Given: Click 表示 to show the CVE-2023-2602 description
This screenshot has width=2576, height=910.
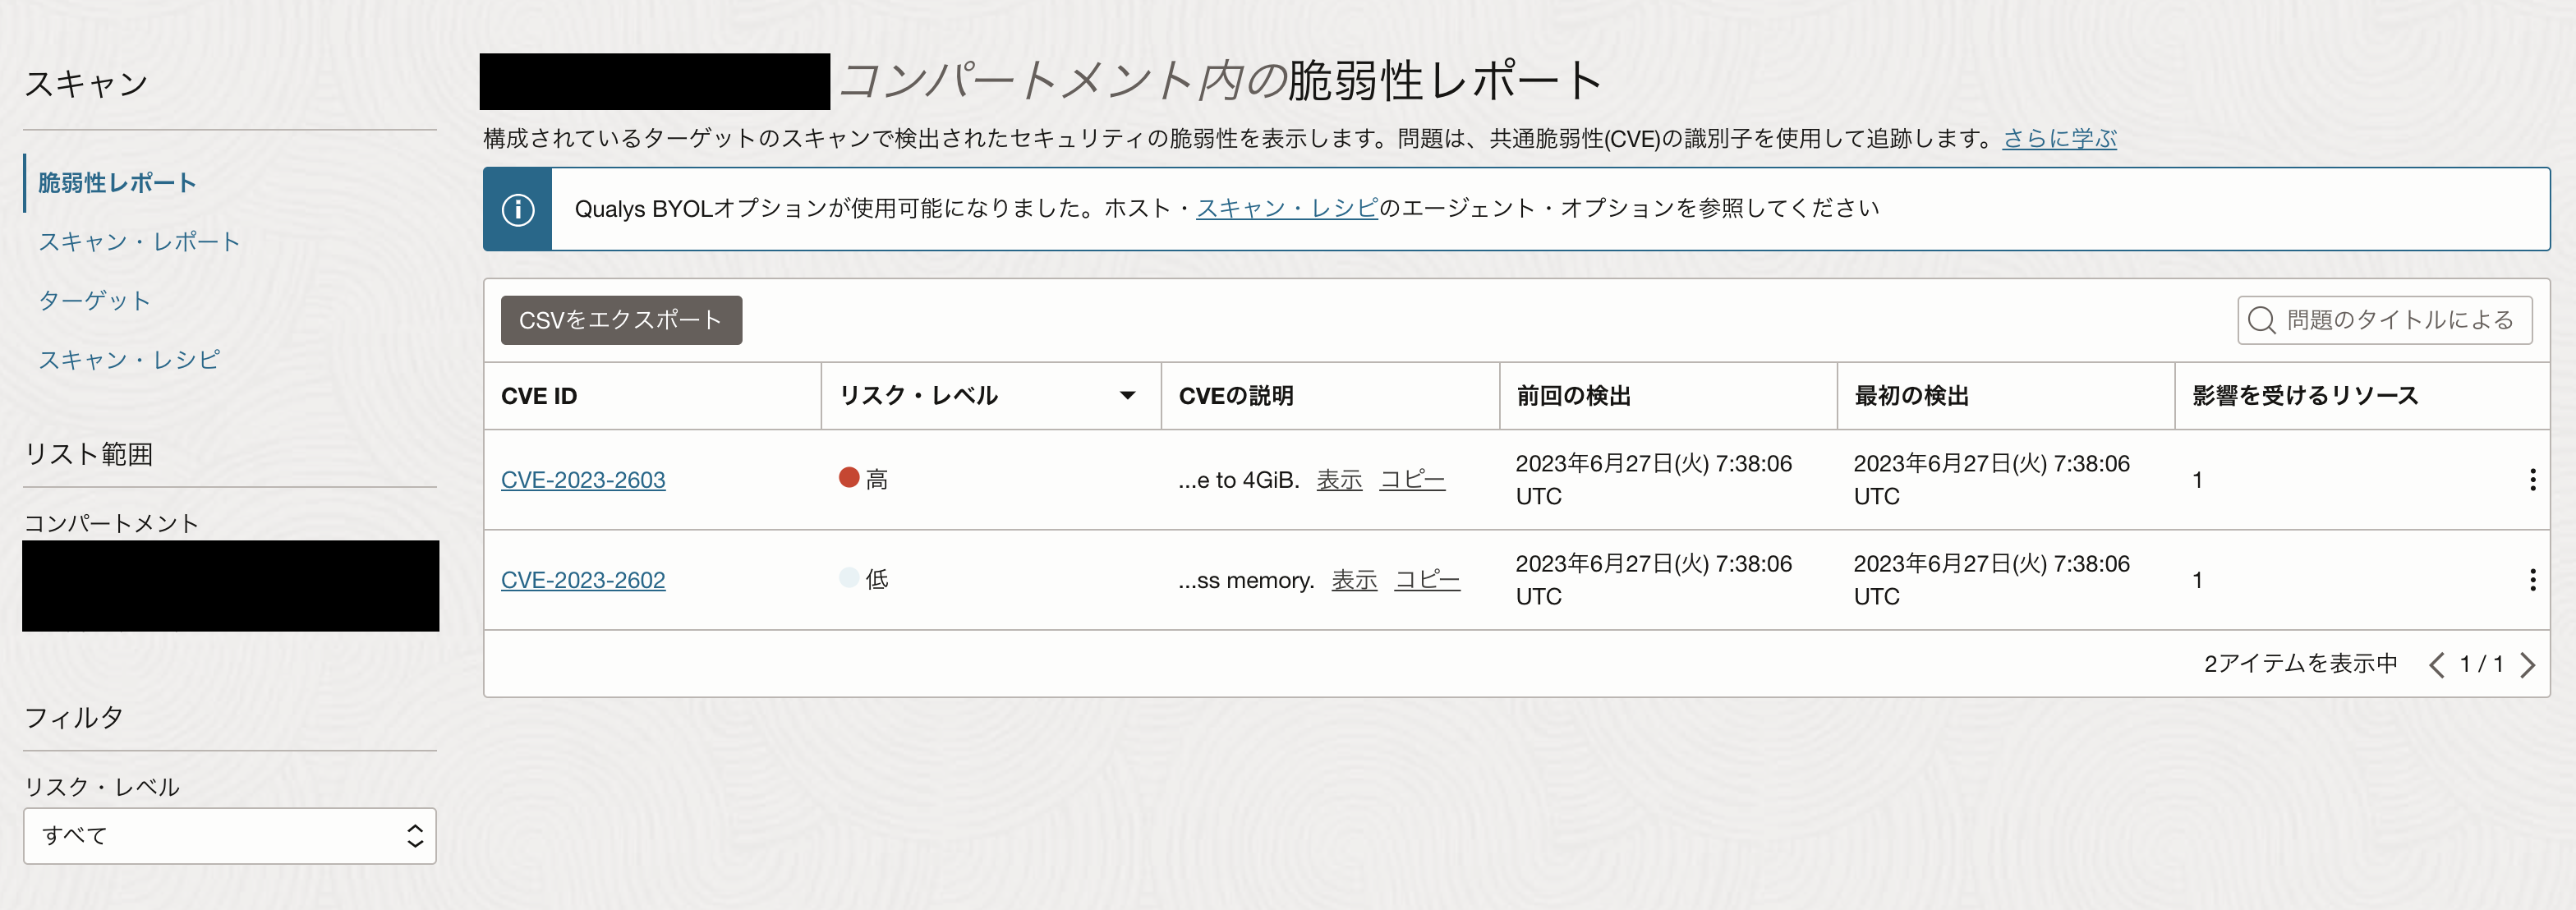Looking at the screenshot, I should click(1353, 579).
